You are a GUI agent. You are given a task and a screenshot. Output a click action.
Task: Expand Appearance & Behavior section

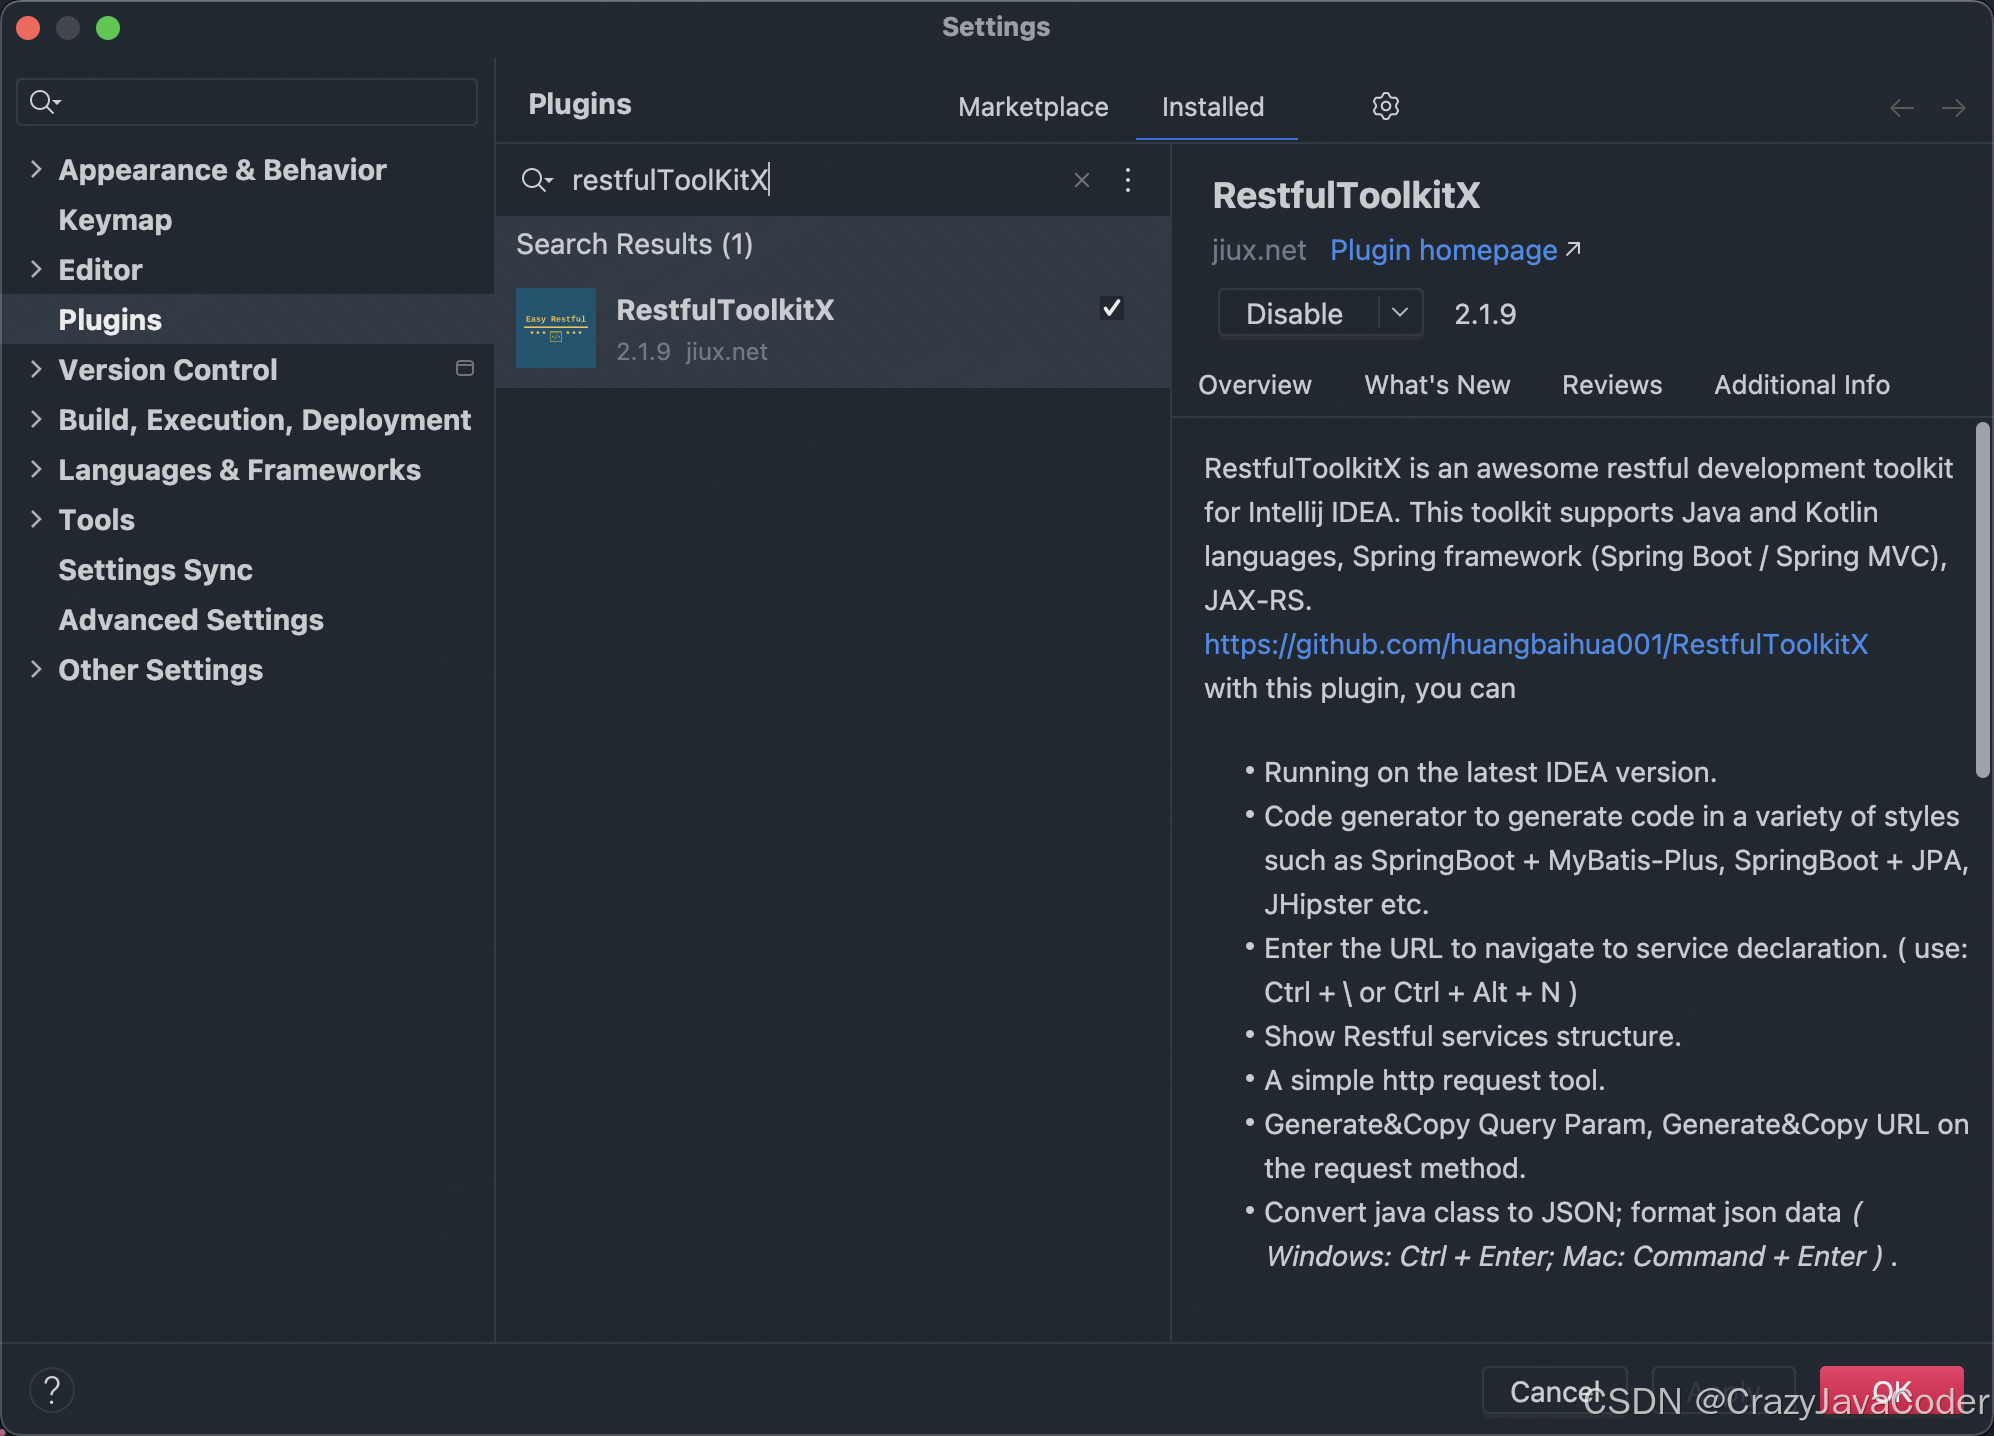[36, 169]
